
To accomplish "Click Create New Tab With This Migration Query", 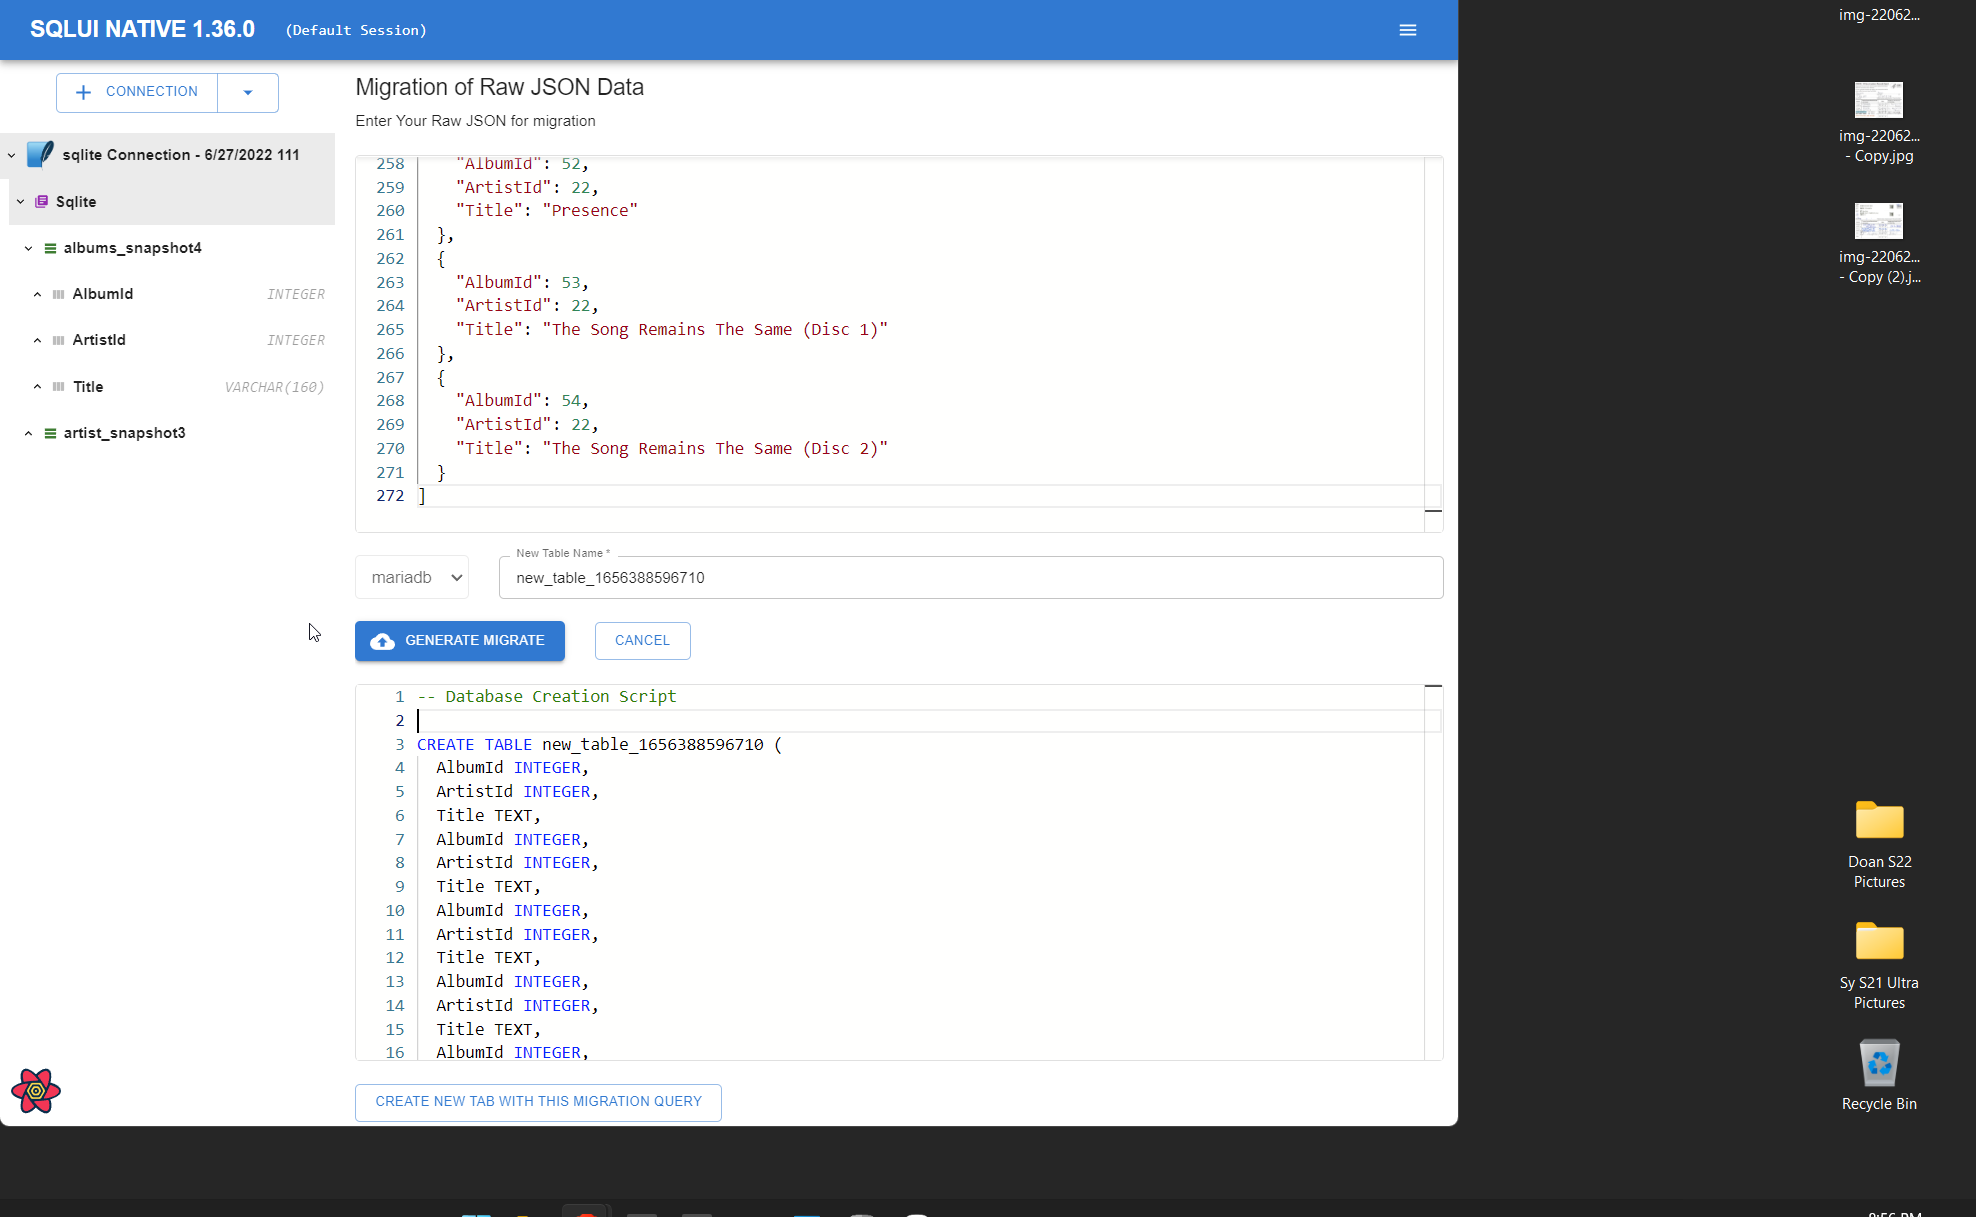I will coord(538,1102).
